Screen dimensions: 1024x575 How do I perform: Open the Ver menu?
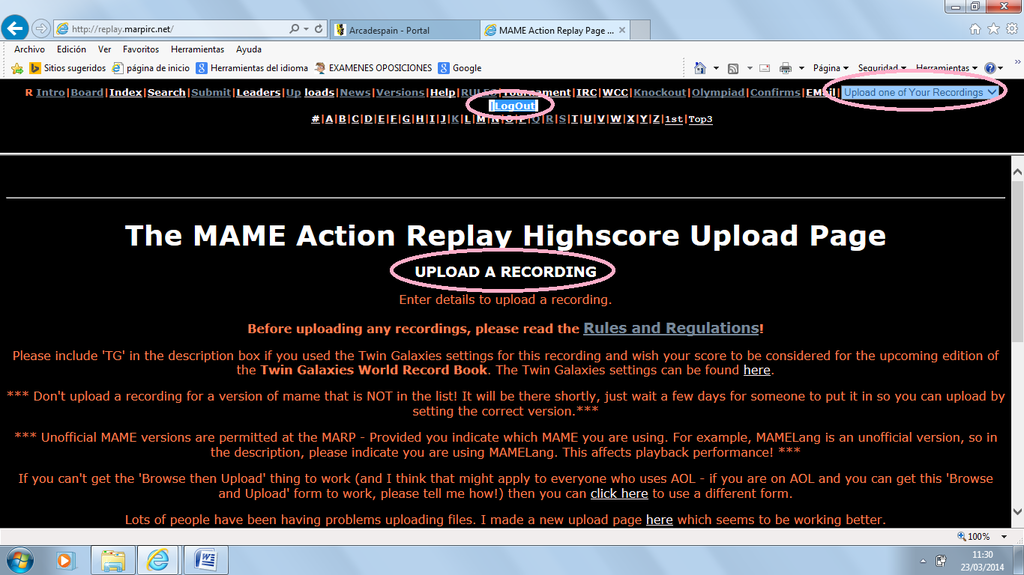(x=104, y=49)
